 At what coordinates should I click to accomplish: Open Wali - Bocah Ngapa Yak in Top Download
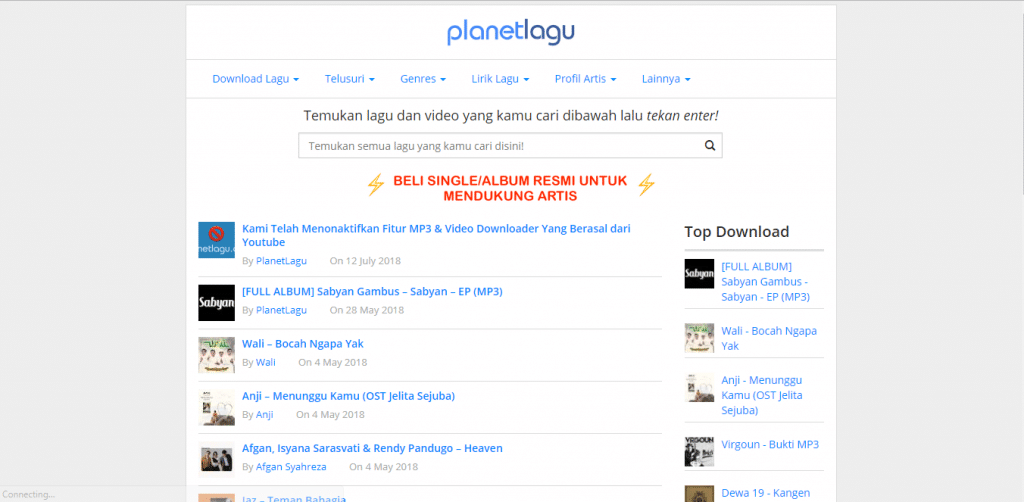click(769, 338)
